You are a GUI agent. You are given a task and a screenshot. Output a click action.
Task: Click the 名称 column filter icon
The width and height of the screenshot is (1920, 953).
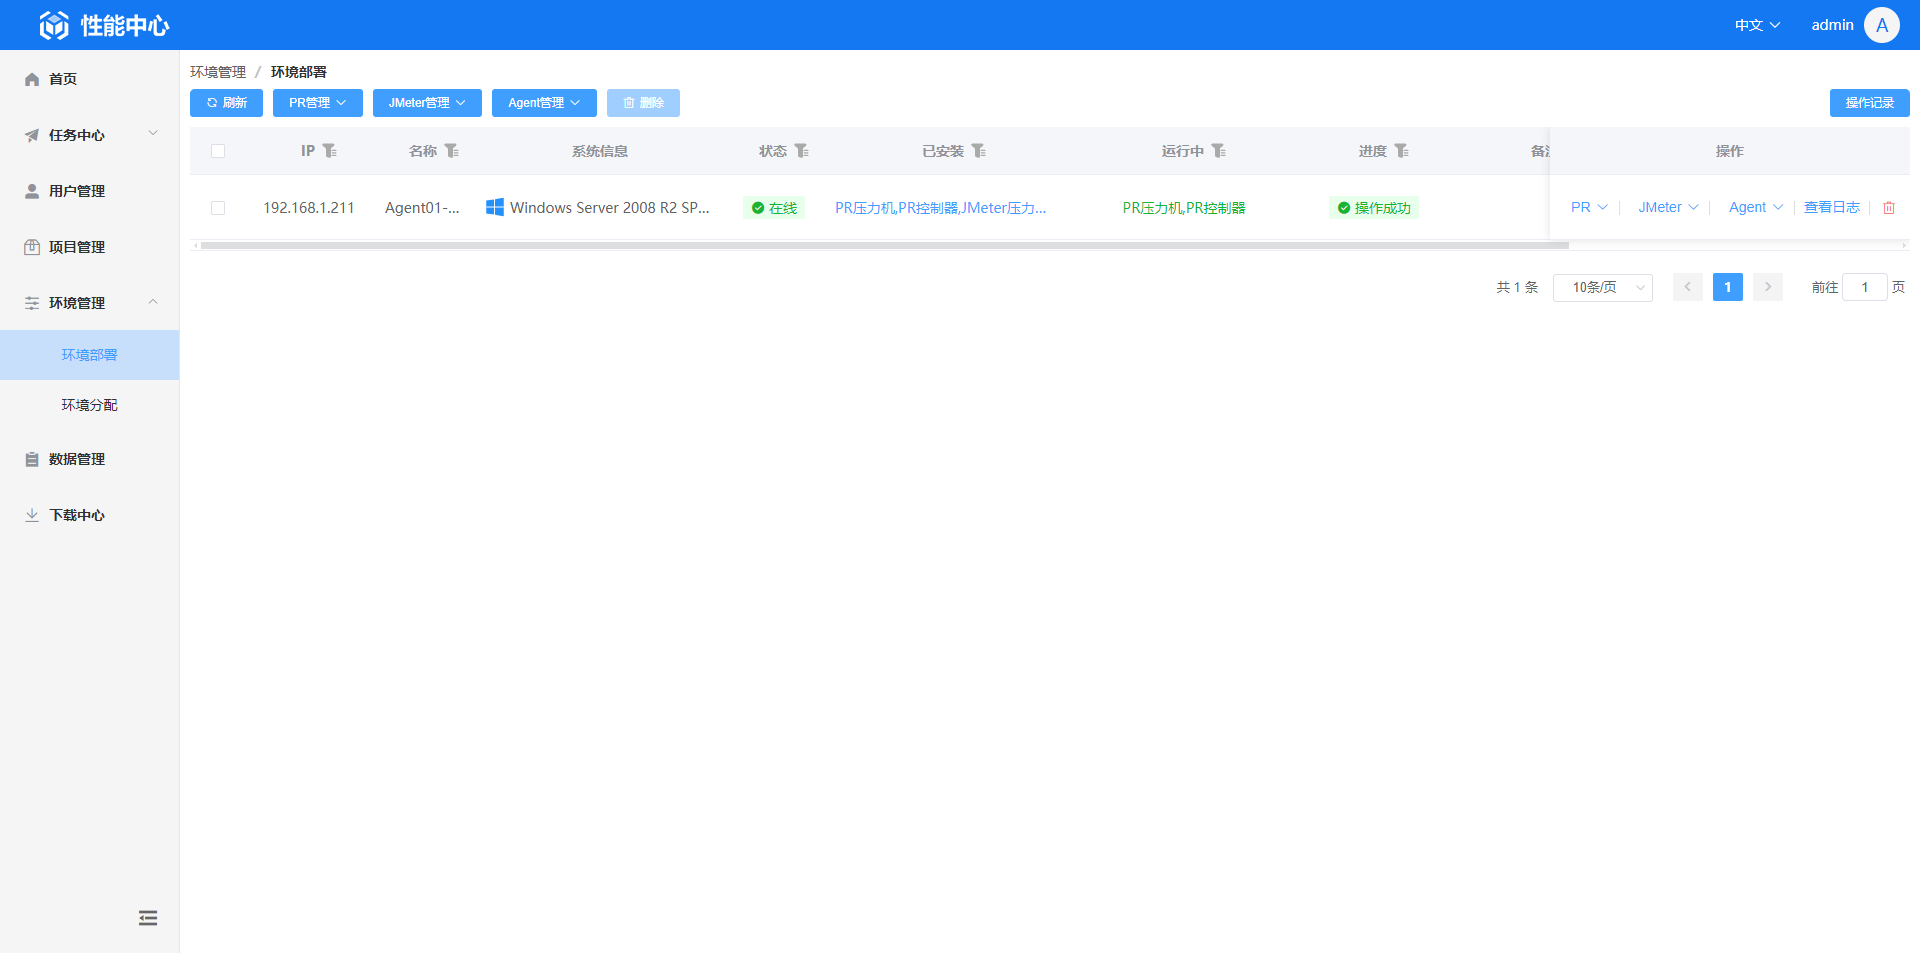pos(451,151)
